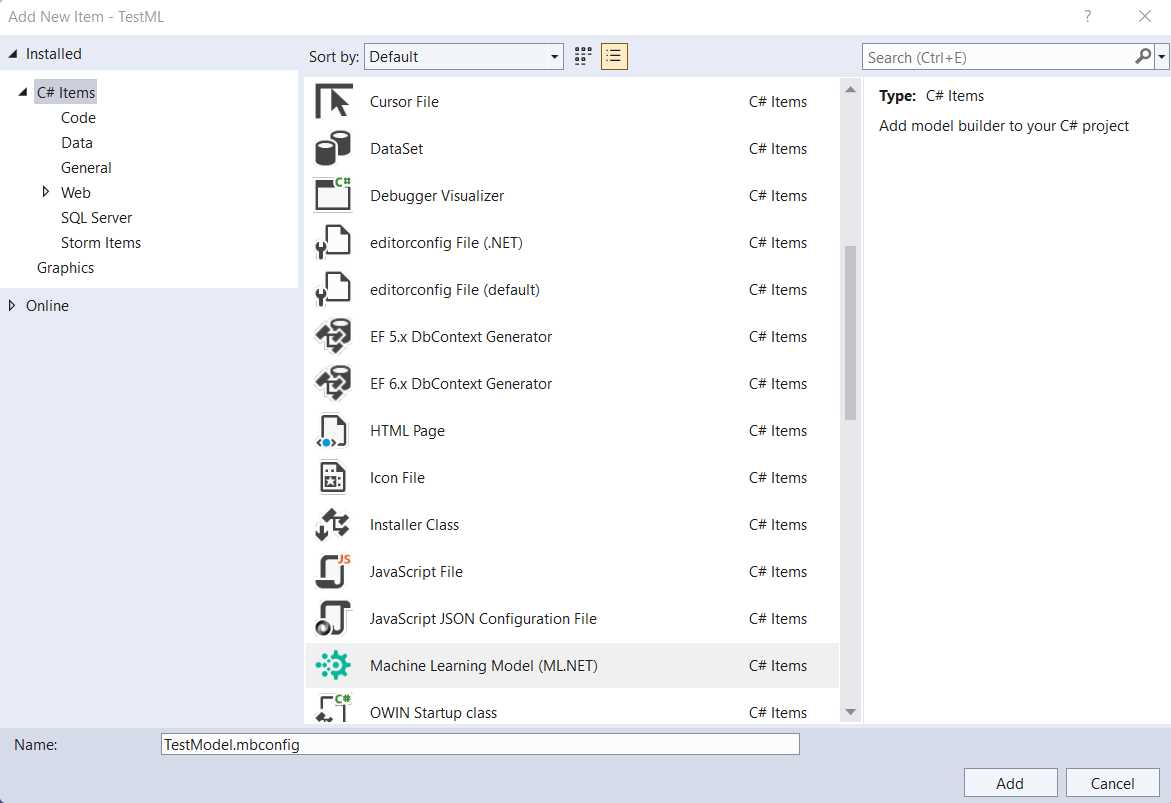The height and width of the screenshot is (803, 1171).
Task: Click the JavaScript JSON Configuration File icon
Action: click(333, 618)
